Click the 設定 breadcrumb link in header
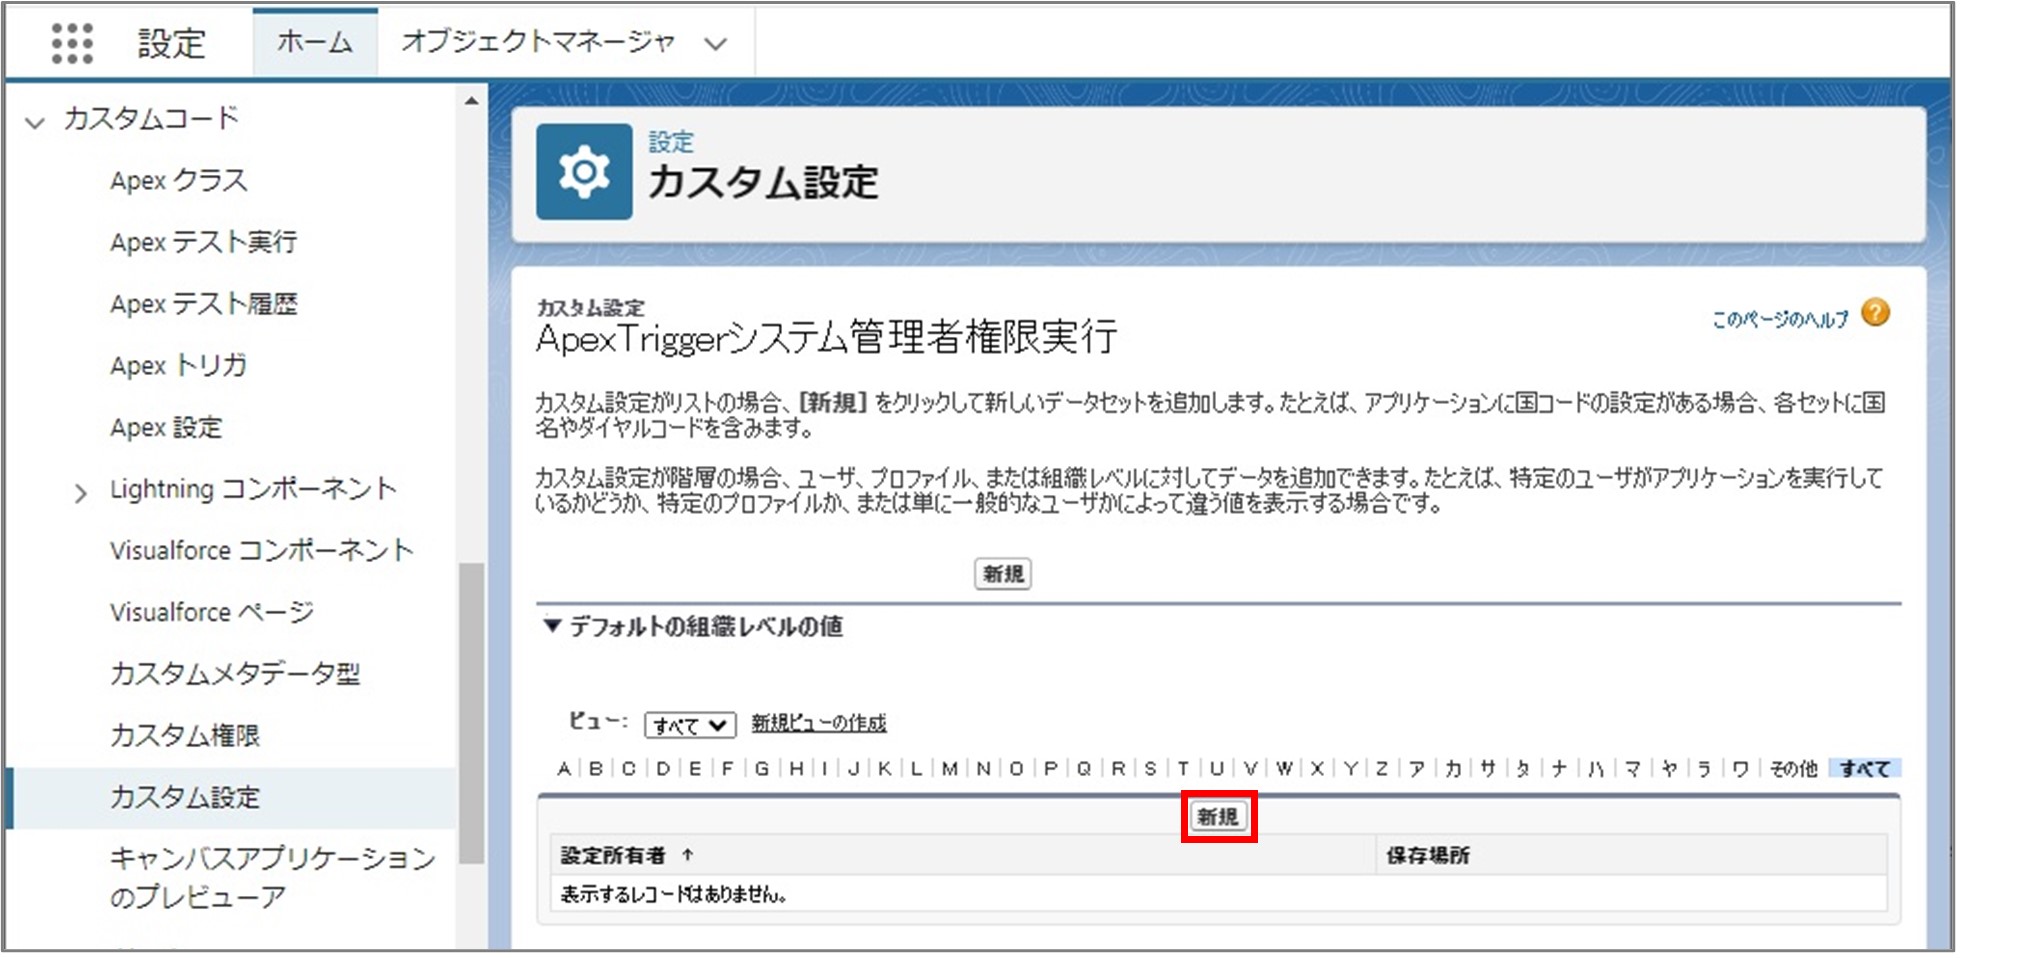This screenshot has height=958, width=2027. [671, 142]
